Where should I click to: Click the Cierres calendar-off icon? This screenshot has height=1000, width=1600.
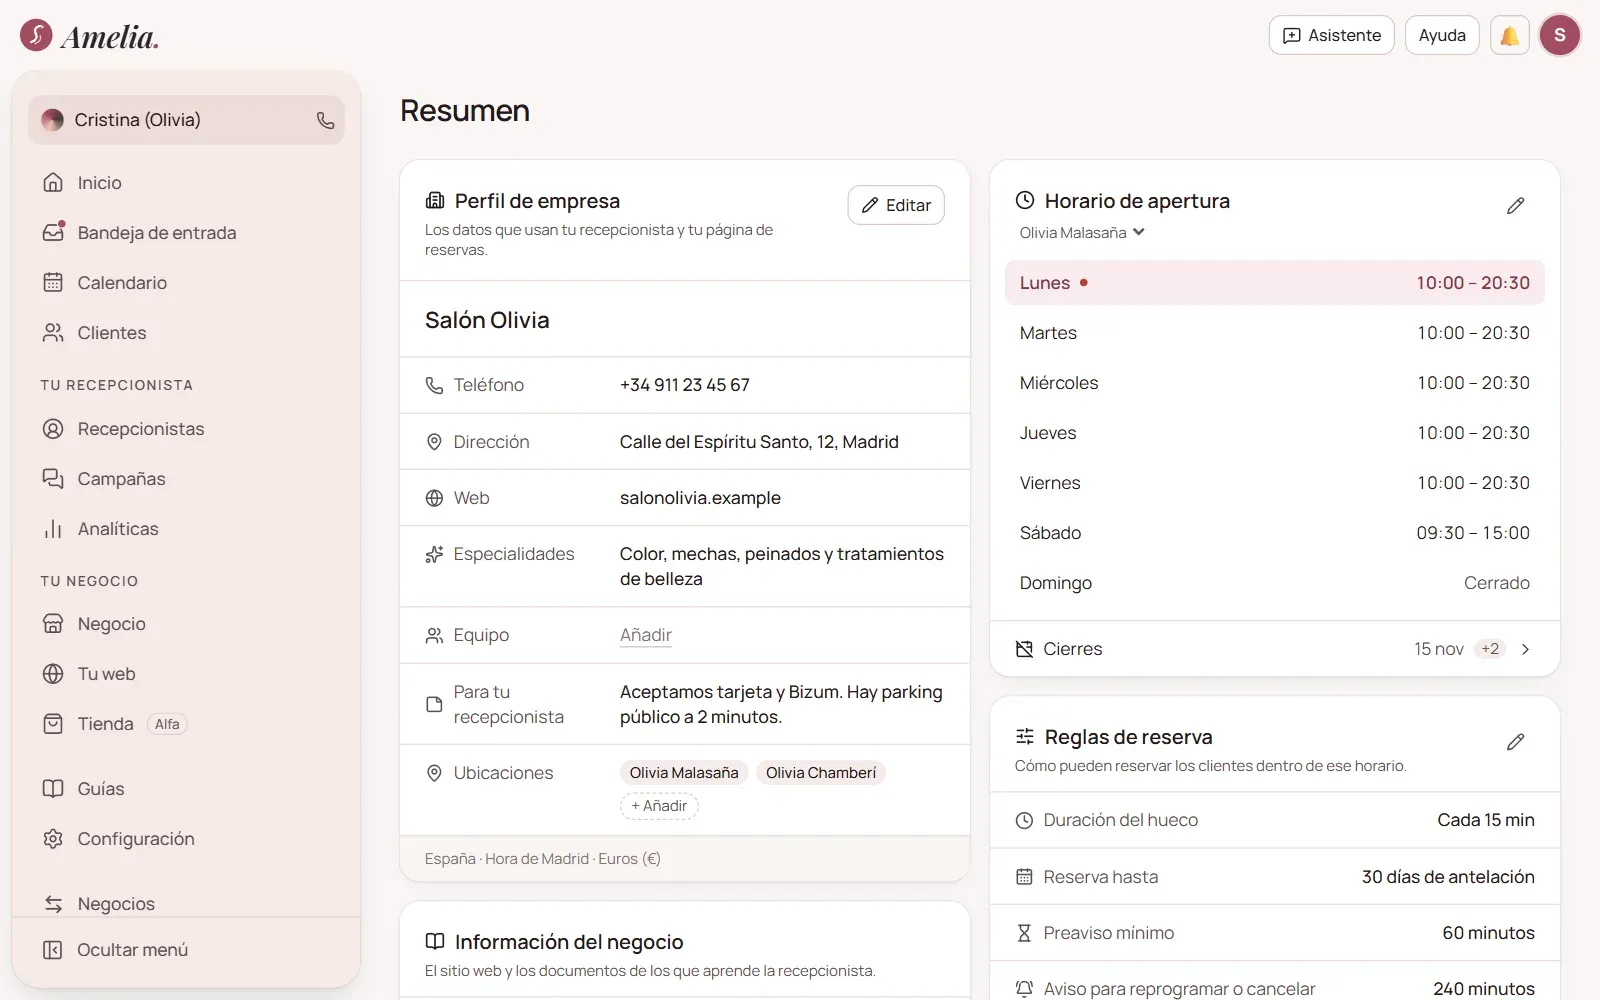[1024, 649]
